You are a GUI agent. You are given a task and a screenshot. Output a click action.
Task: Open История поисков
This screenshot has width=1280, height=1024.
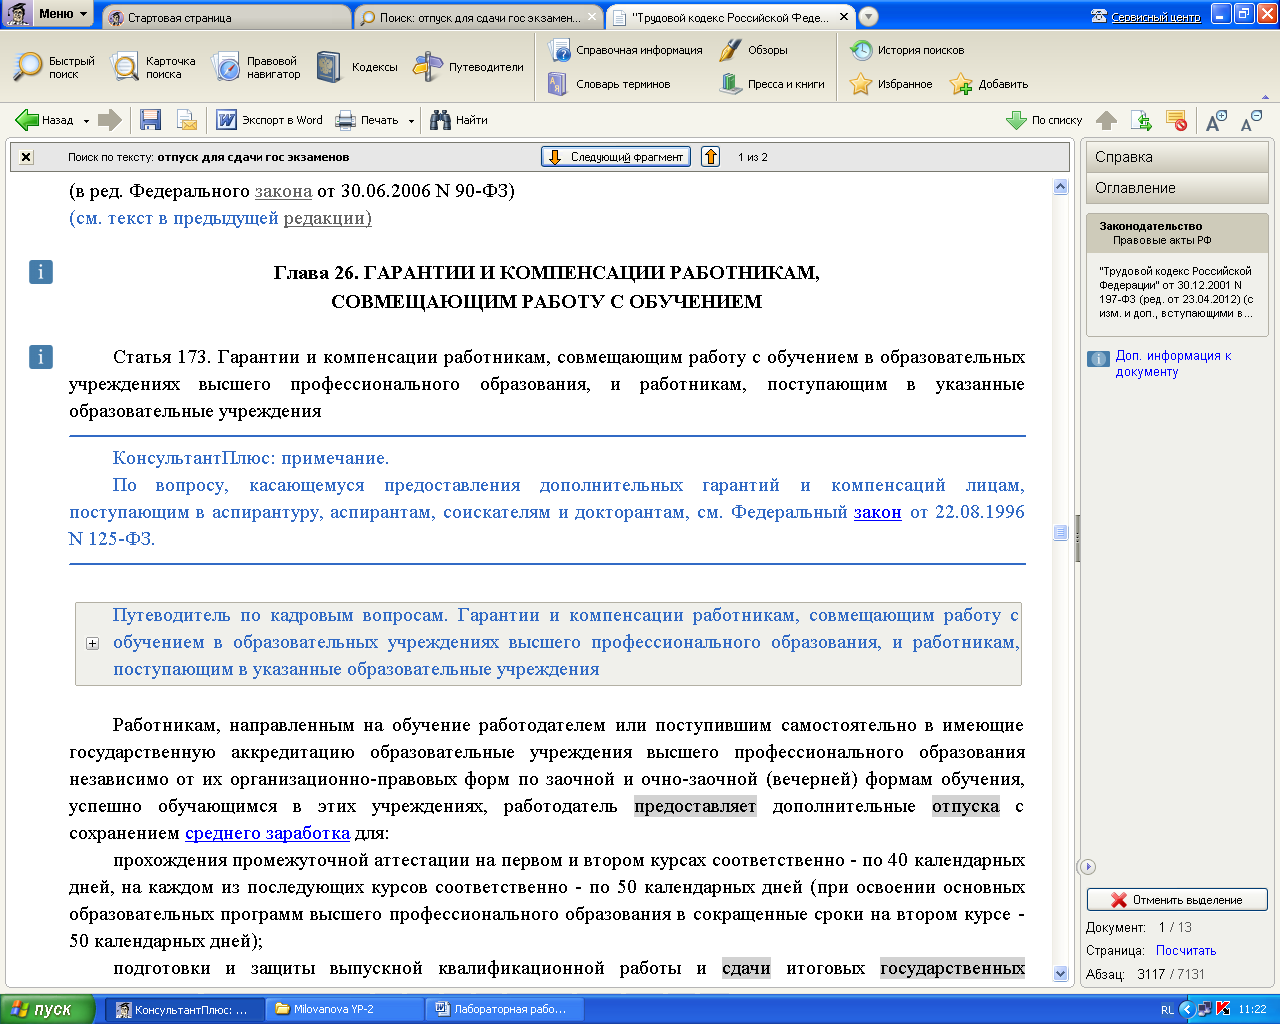click(x=907, y=50)
